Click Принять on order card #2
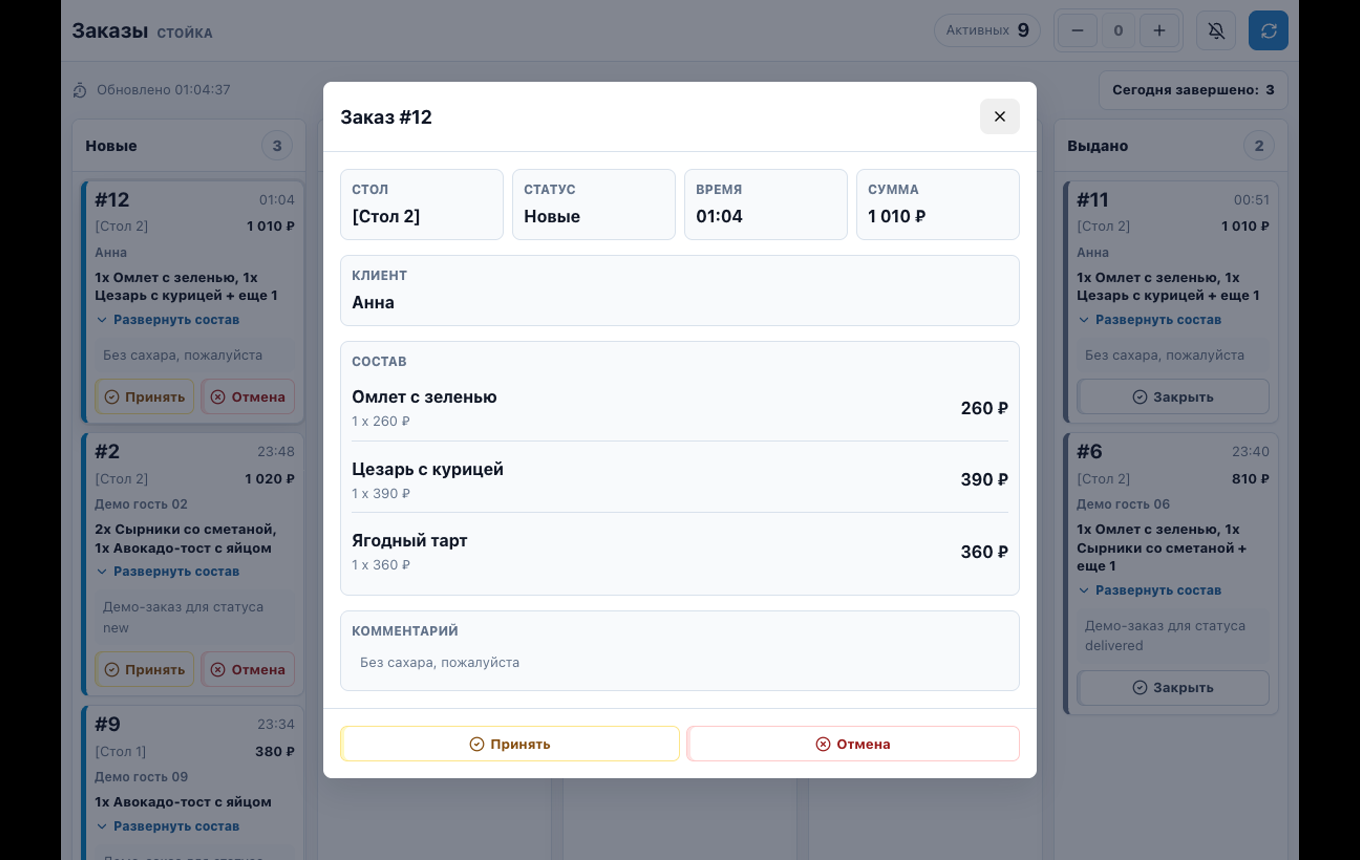1360x860 pixels. pyautogui.click(x=145, y=670)
